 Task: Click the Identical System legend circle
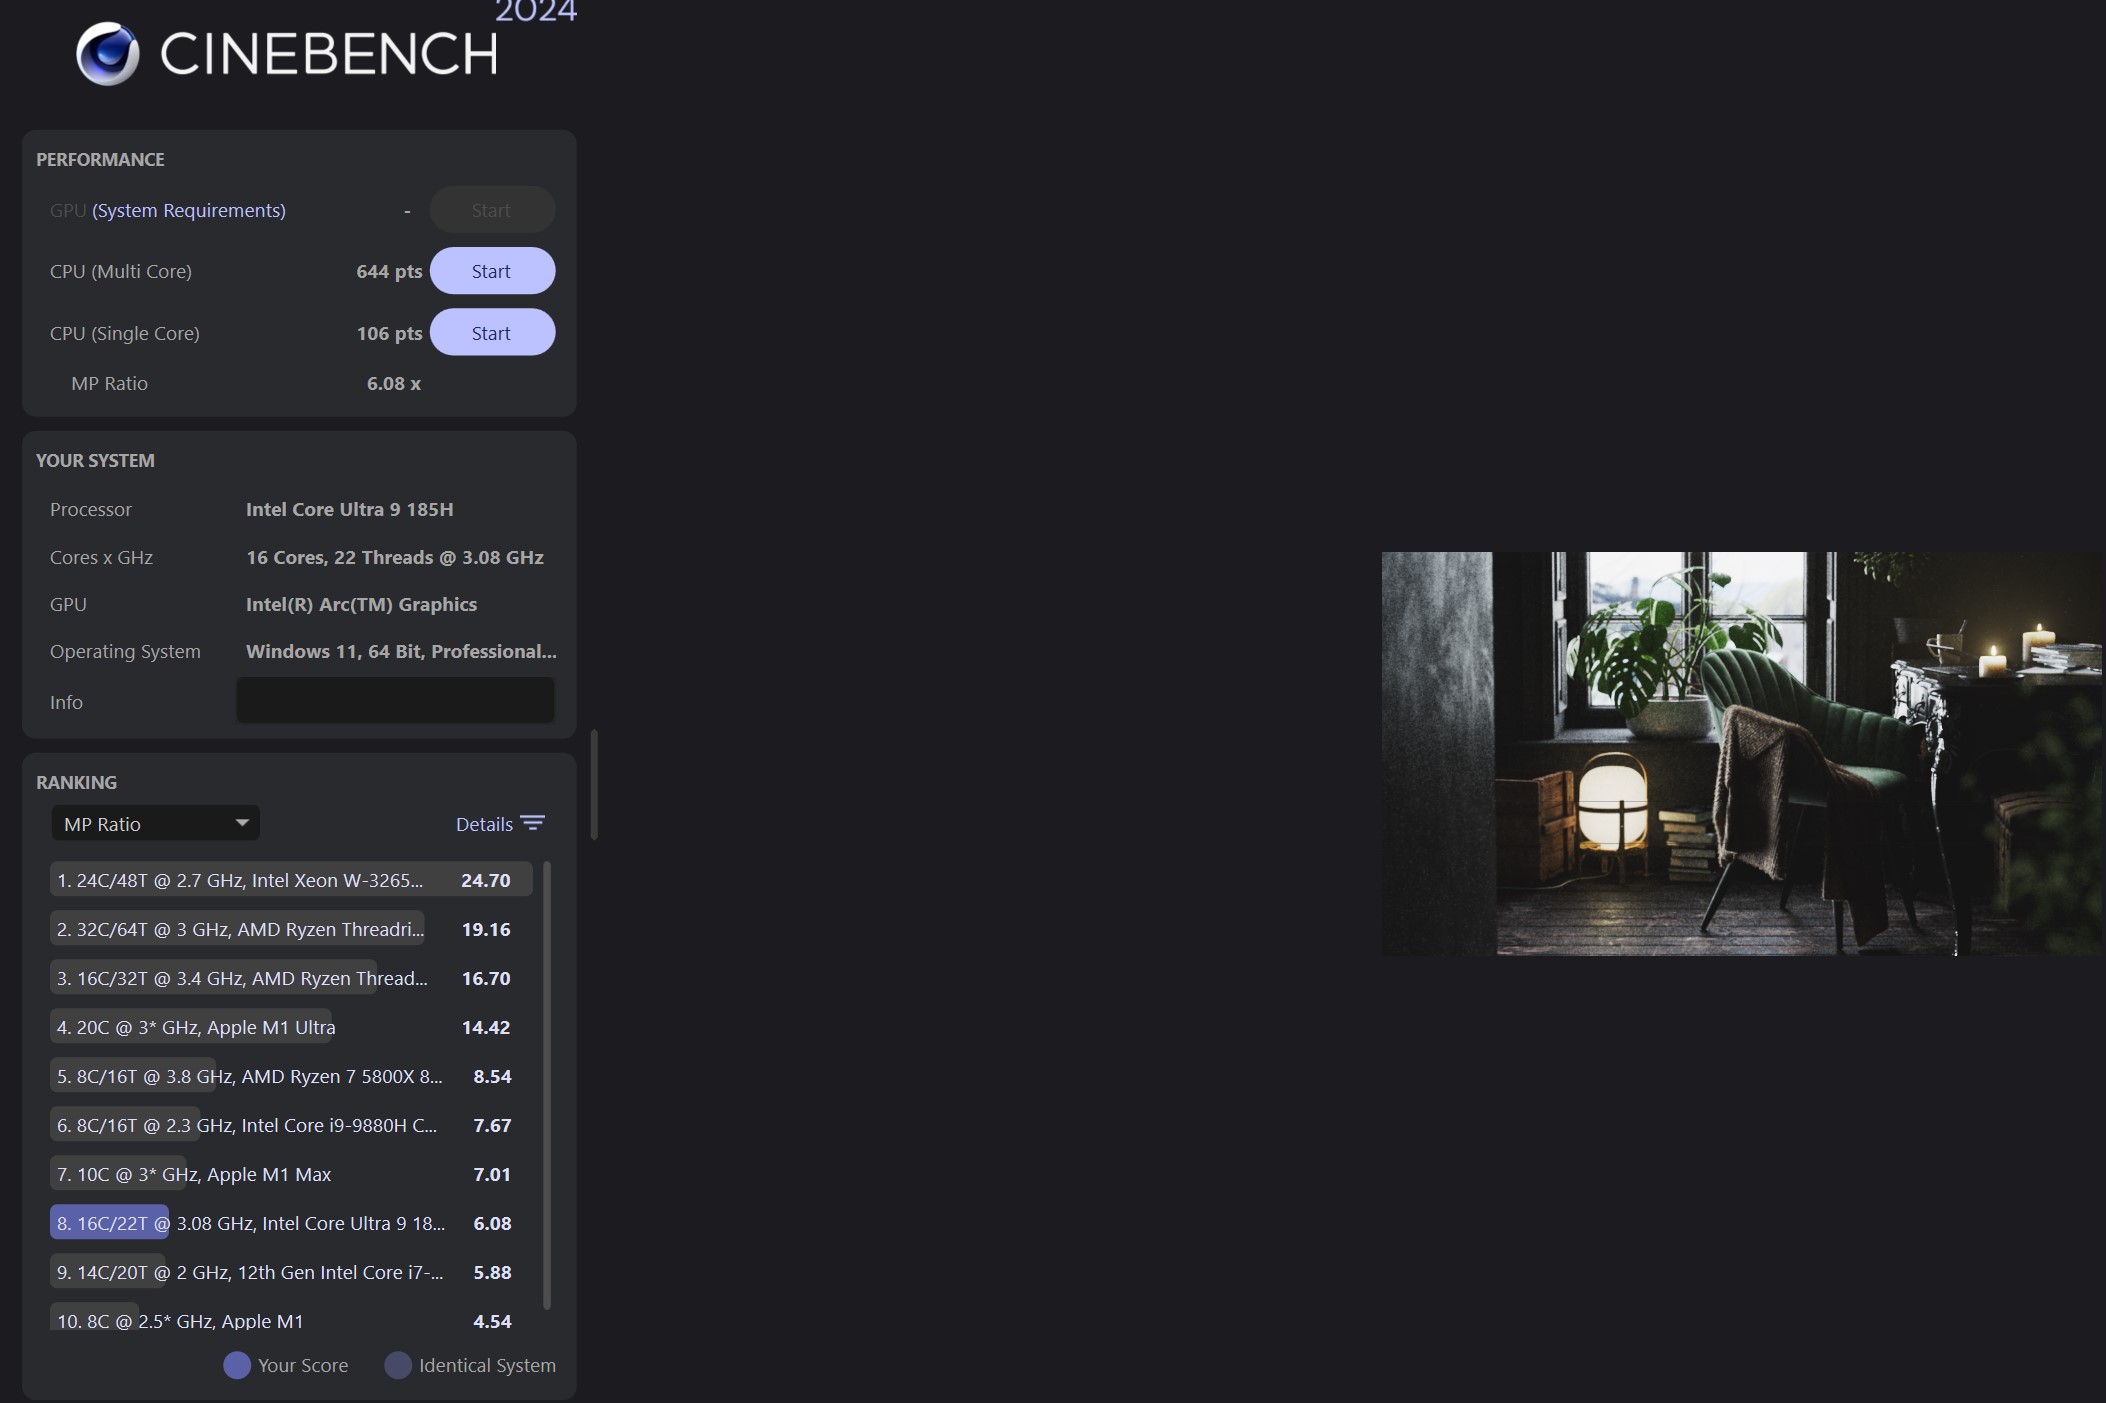[398, 1365]
